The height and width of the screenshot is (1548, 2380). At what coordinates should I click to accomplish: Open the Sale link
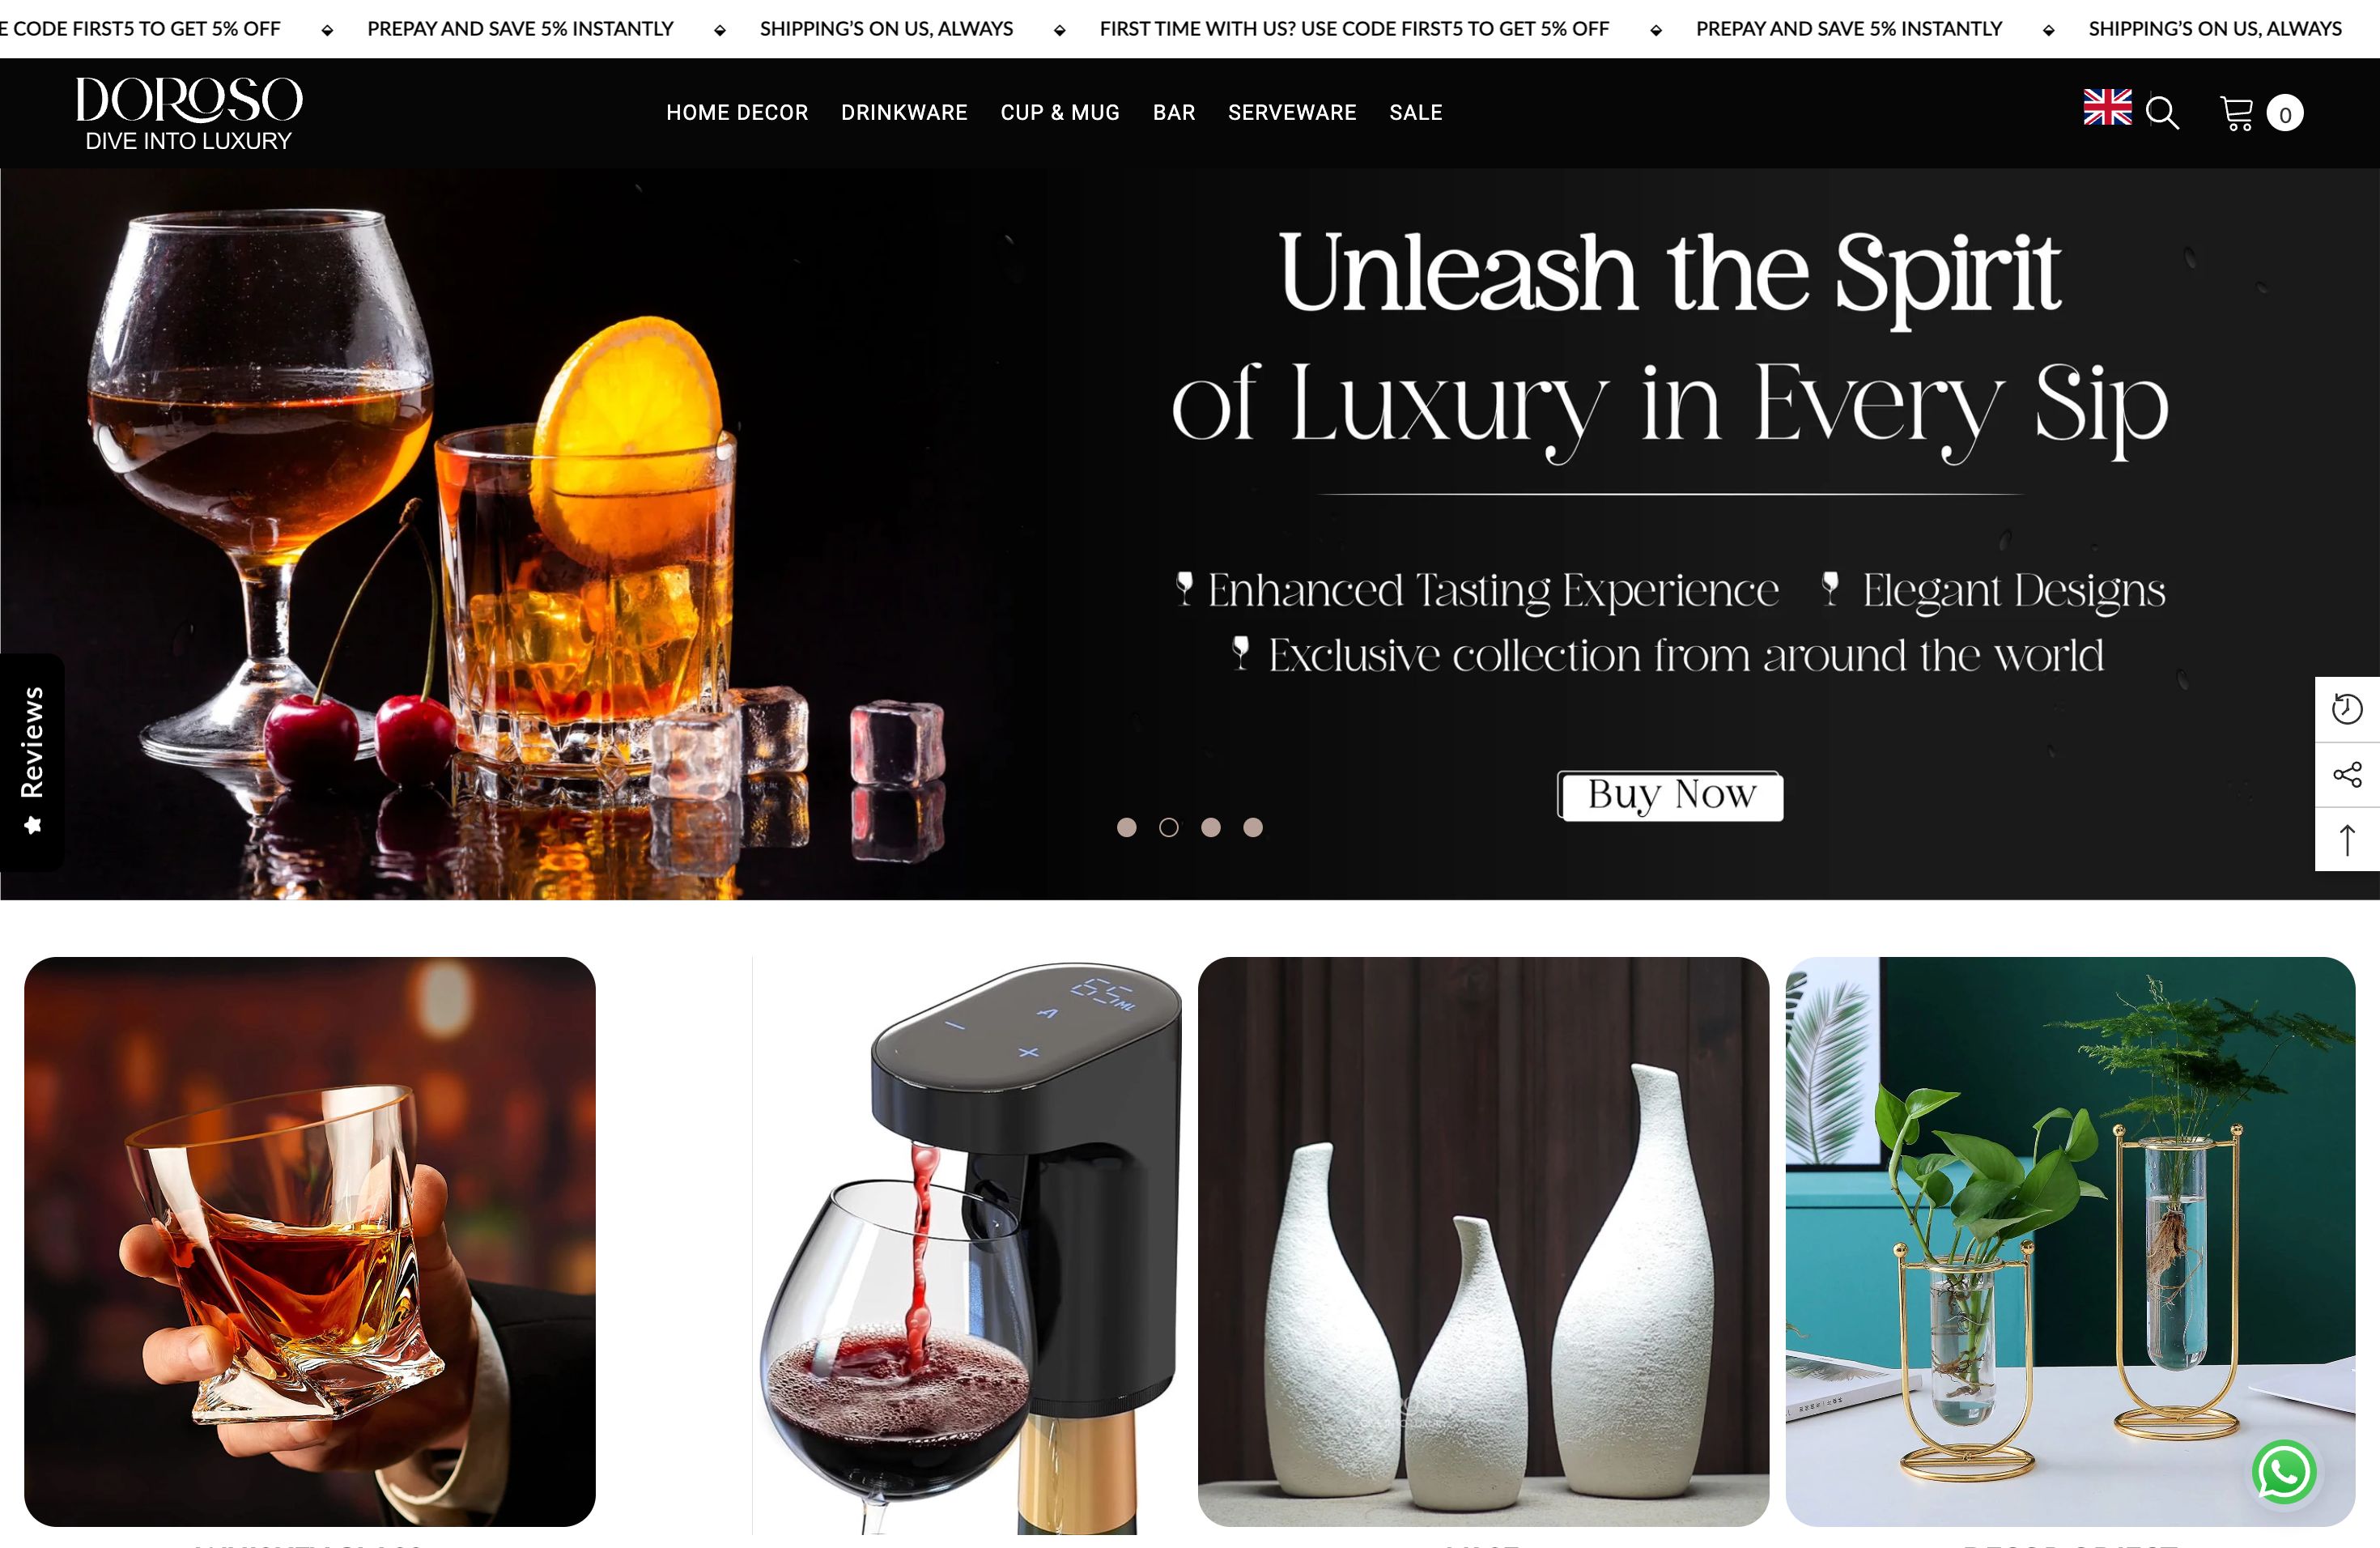(1416, 113)
